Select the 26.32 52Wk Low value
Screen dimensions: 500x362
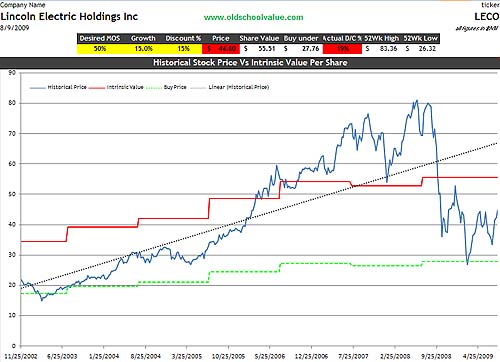pyautogui.click(x=421, y=49)
